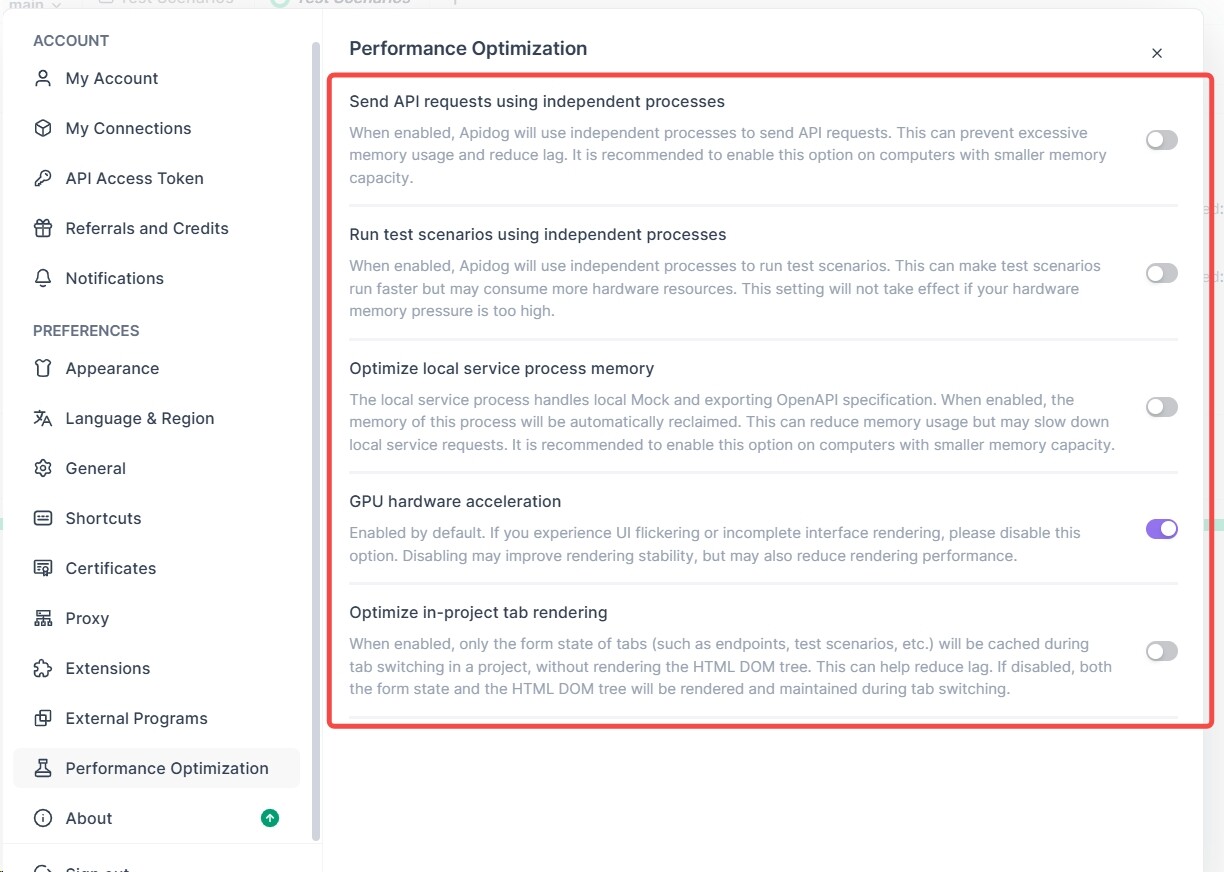Viewport: 1224px width, 872px height.
Task: Turn on running test scenarios independently
Action: [x=1161, y=273]
